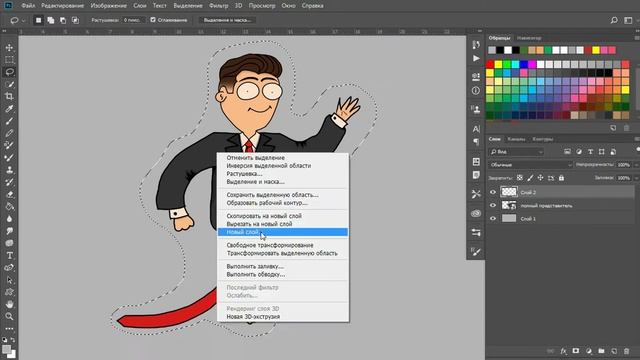Open the Info panel icon
Viewport: 640px width, 360px height.
(476, 91)
